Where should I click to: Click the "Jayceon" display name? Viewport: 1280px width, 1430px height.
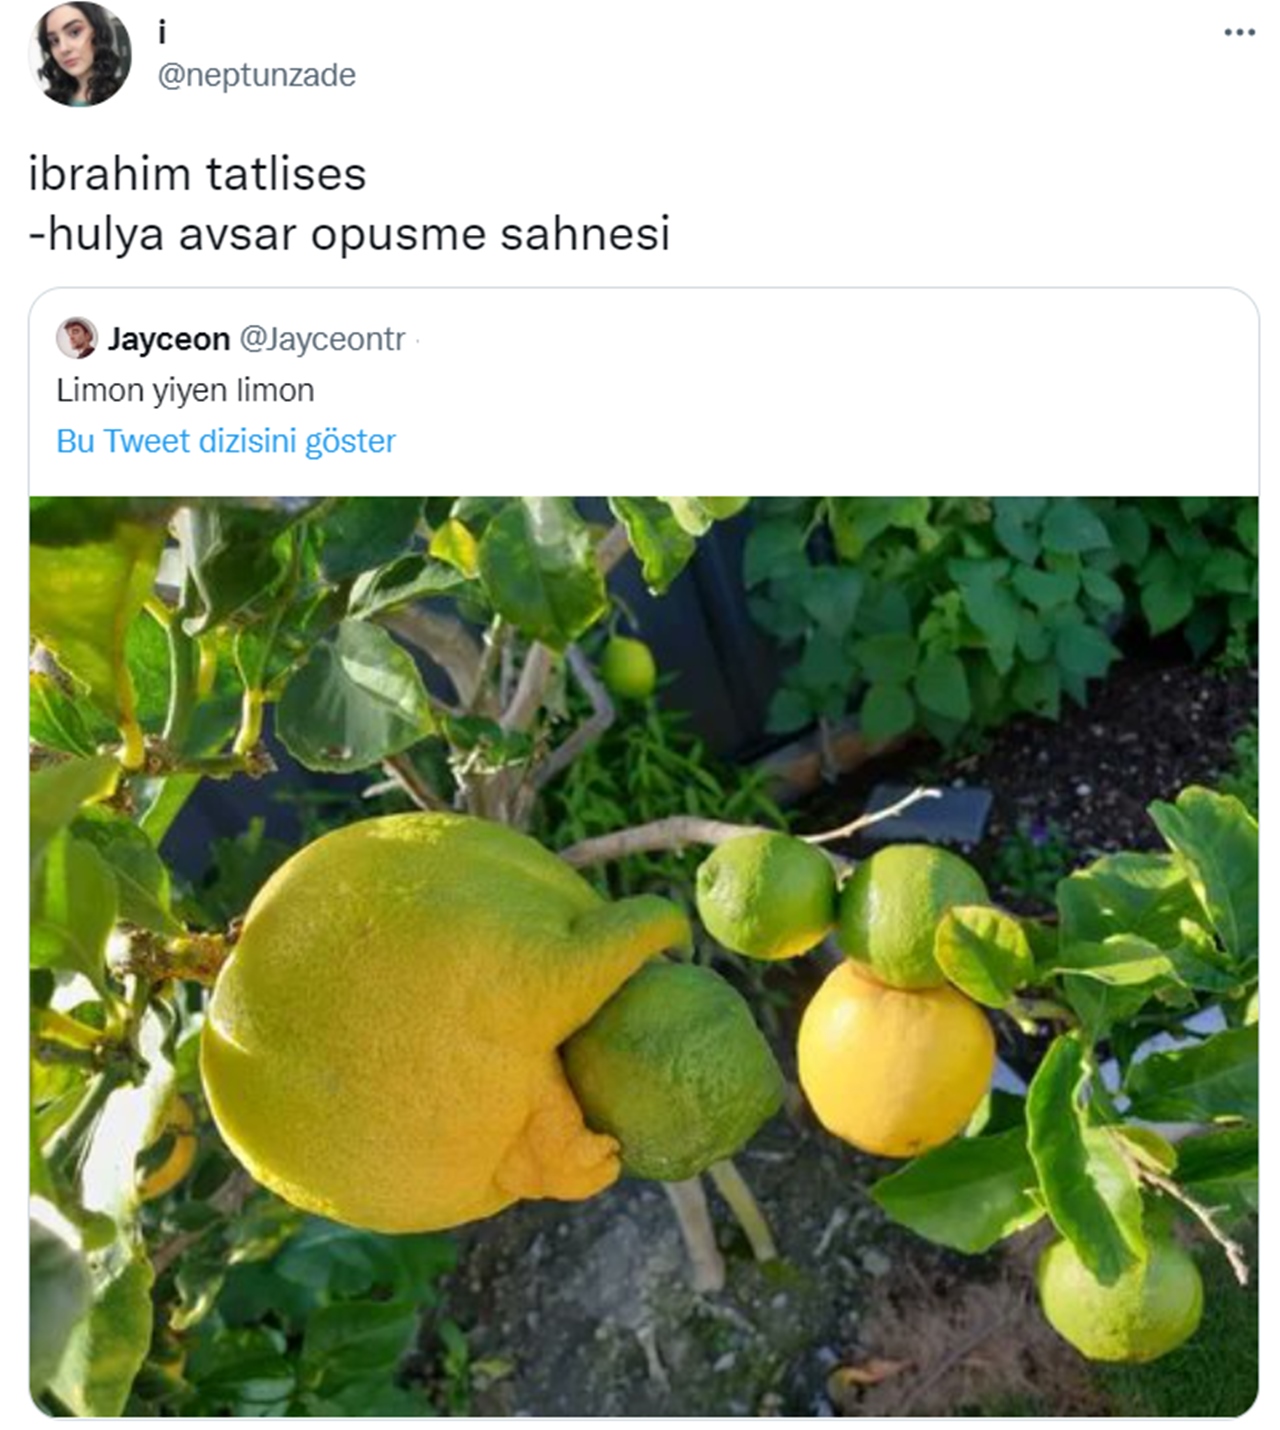pyautogui.click(x=163, y=340)
